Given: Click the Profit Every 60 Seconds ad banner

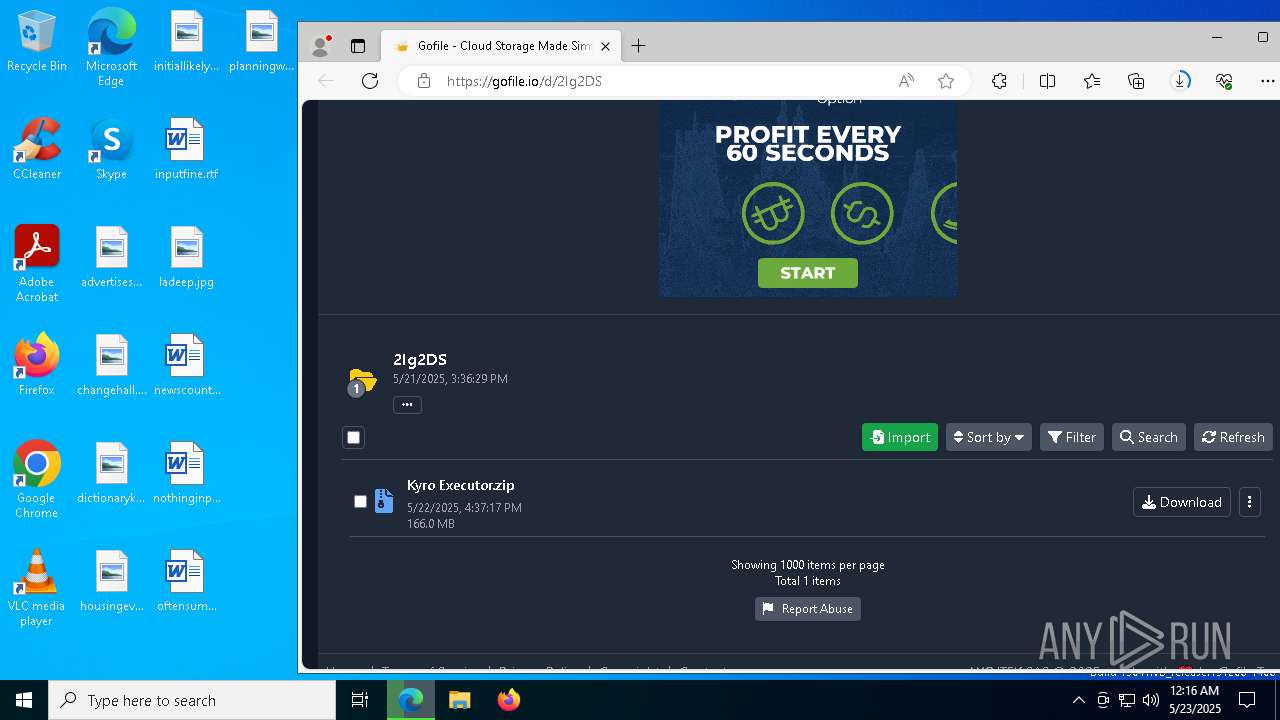Looking at the screenshot, I should pos(808,198).
